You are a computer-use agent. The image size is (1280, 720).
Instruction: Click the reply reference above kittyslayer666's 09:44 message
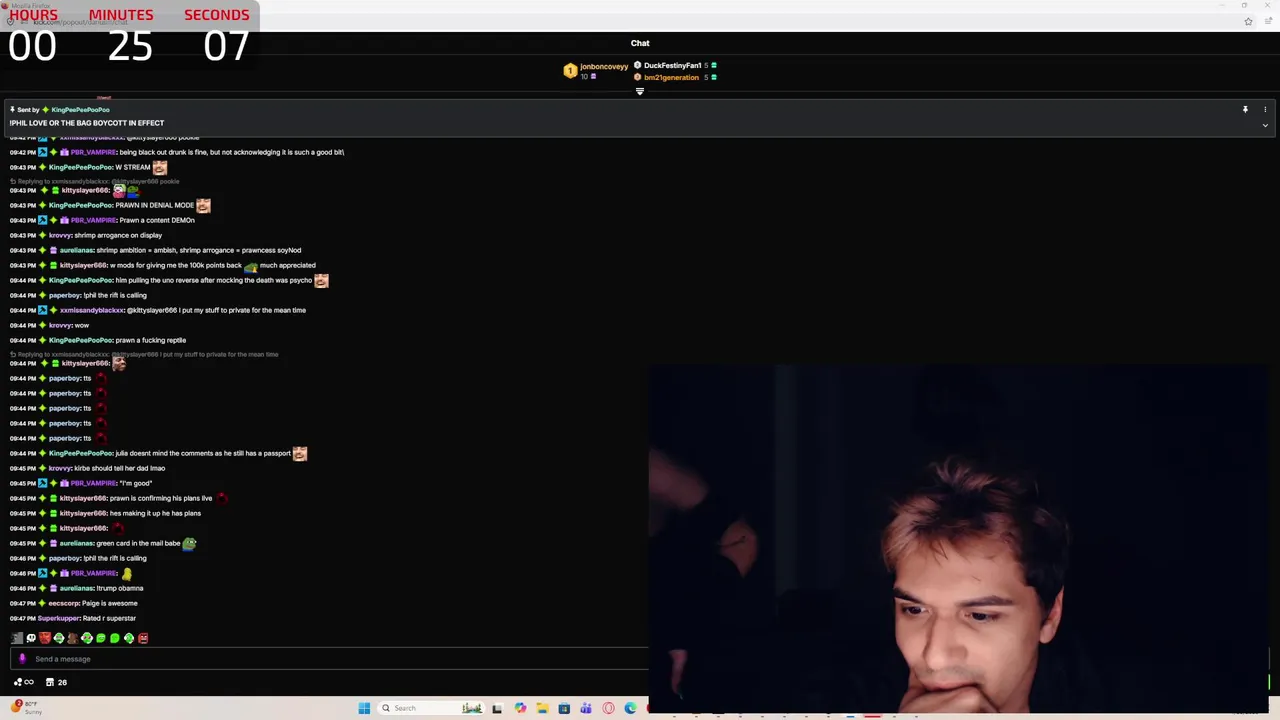click(x=145, y=354)
